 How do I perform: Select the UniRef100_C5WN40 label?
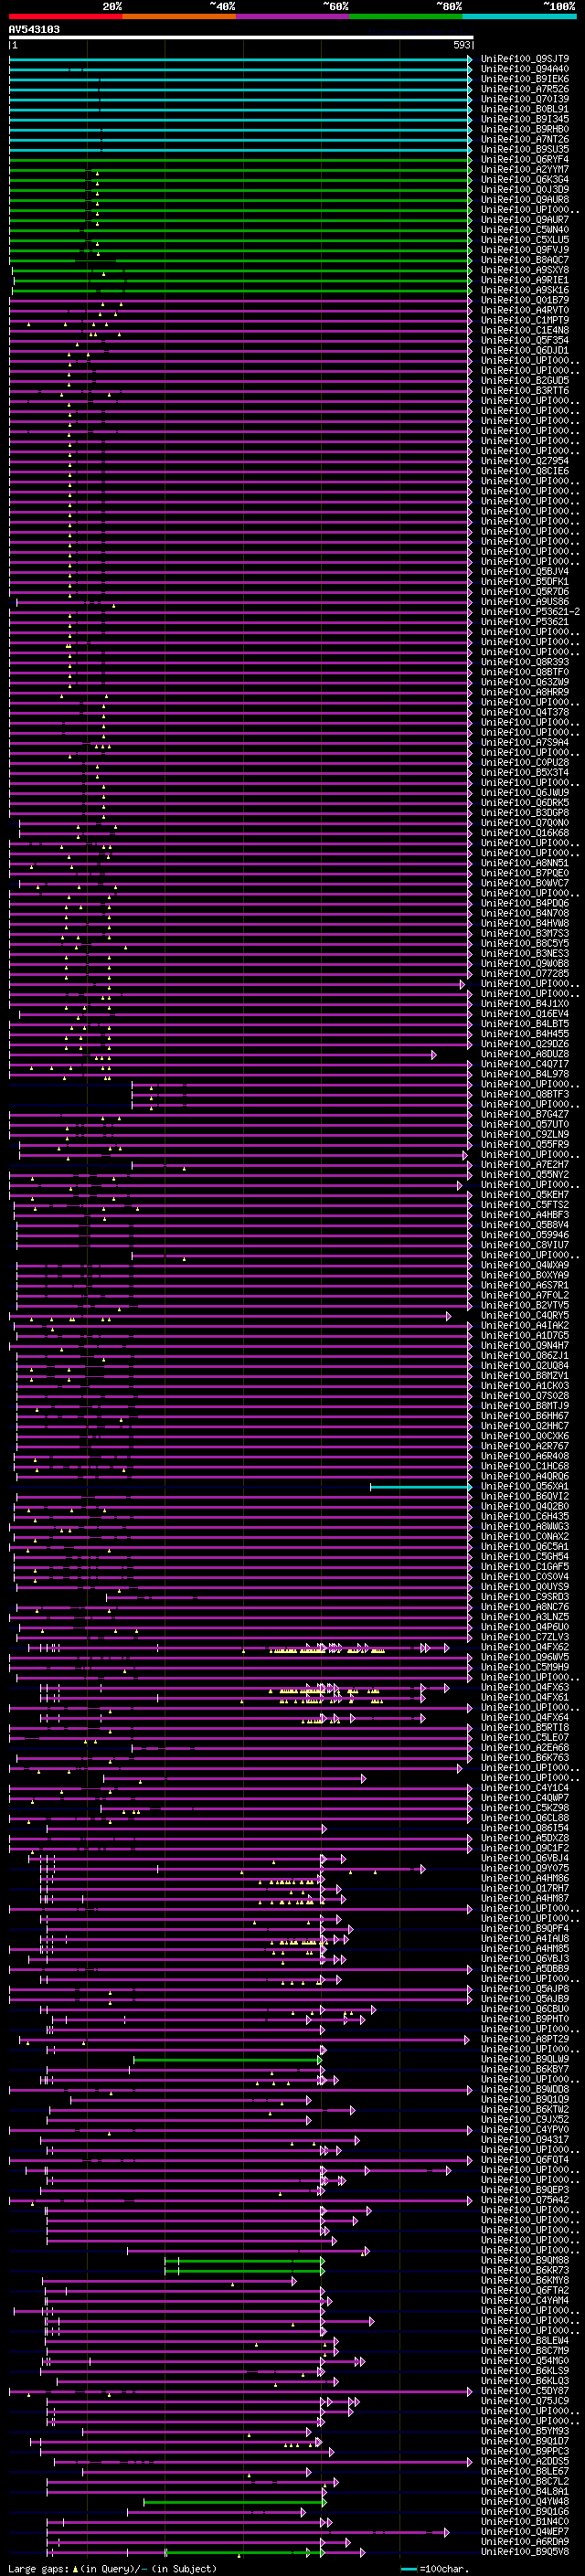tap(525, 230)
